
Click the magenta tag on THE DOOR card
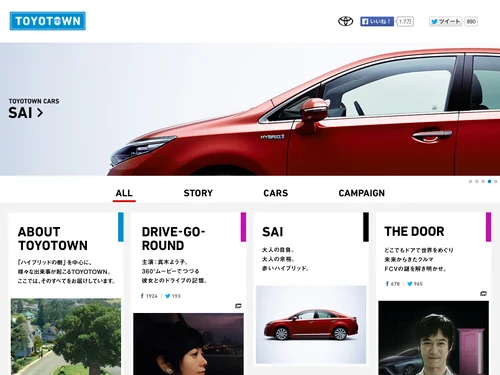pyautogui.click(x=488, y=227)
